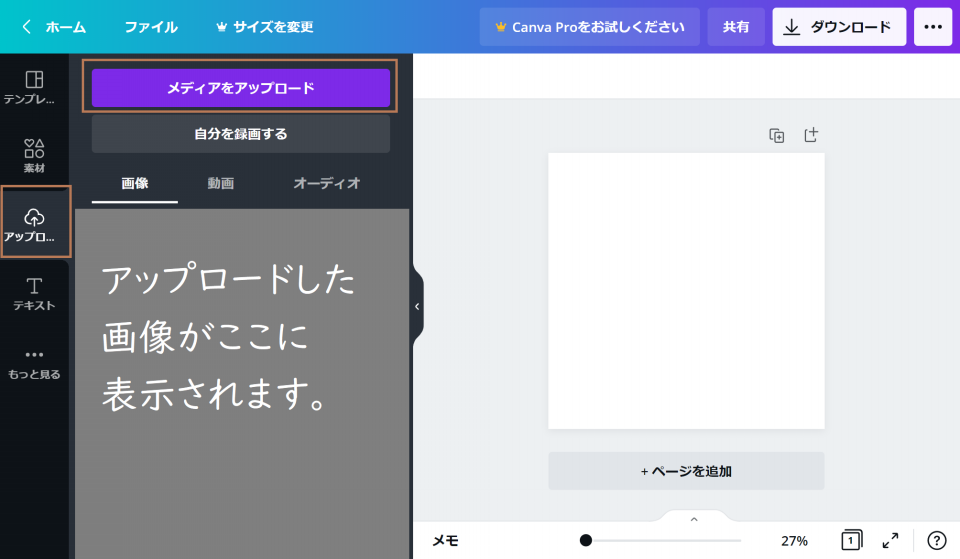Select the テキスト text tool icon
The height and width of the screenshot is (559, 960).
34,293
